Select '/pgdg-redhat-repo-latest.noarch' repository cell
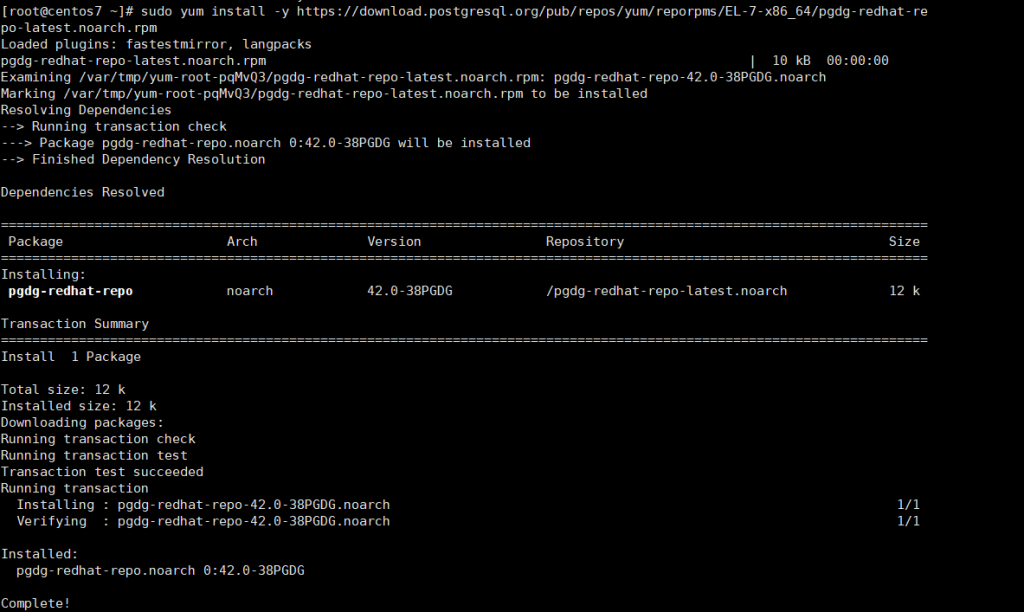Viewport: 1024px width, 612px height. point(666,291)
